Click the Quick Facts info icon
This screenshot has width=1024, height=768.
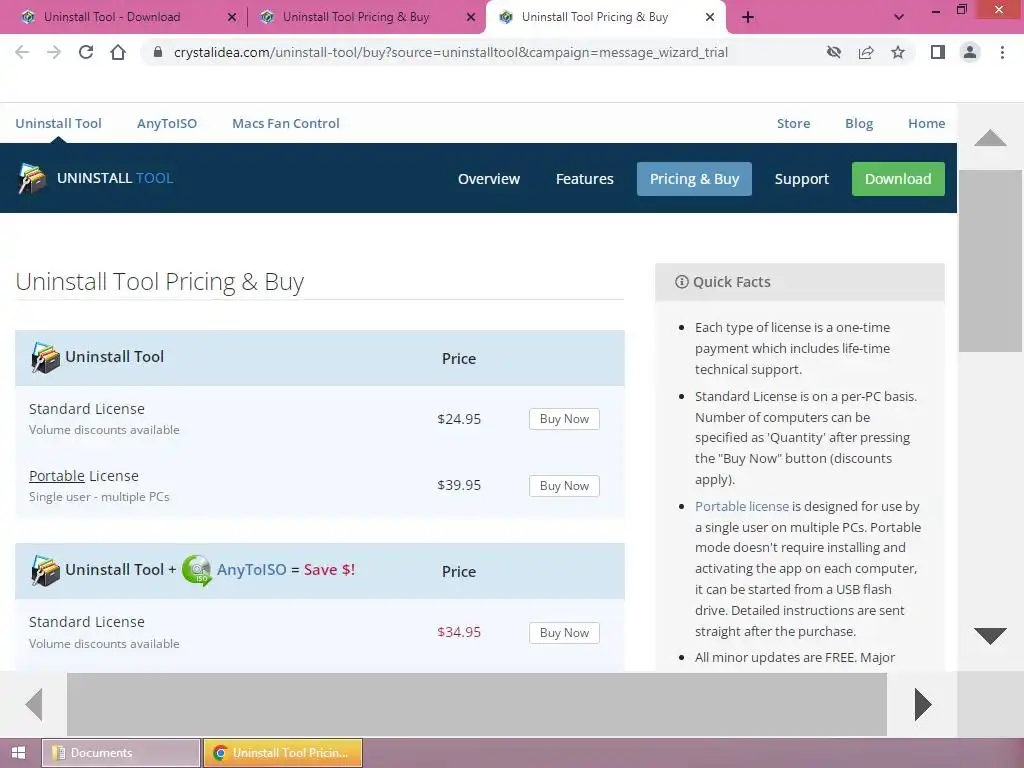pyautogui.click(x=682, y=281)
